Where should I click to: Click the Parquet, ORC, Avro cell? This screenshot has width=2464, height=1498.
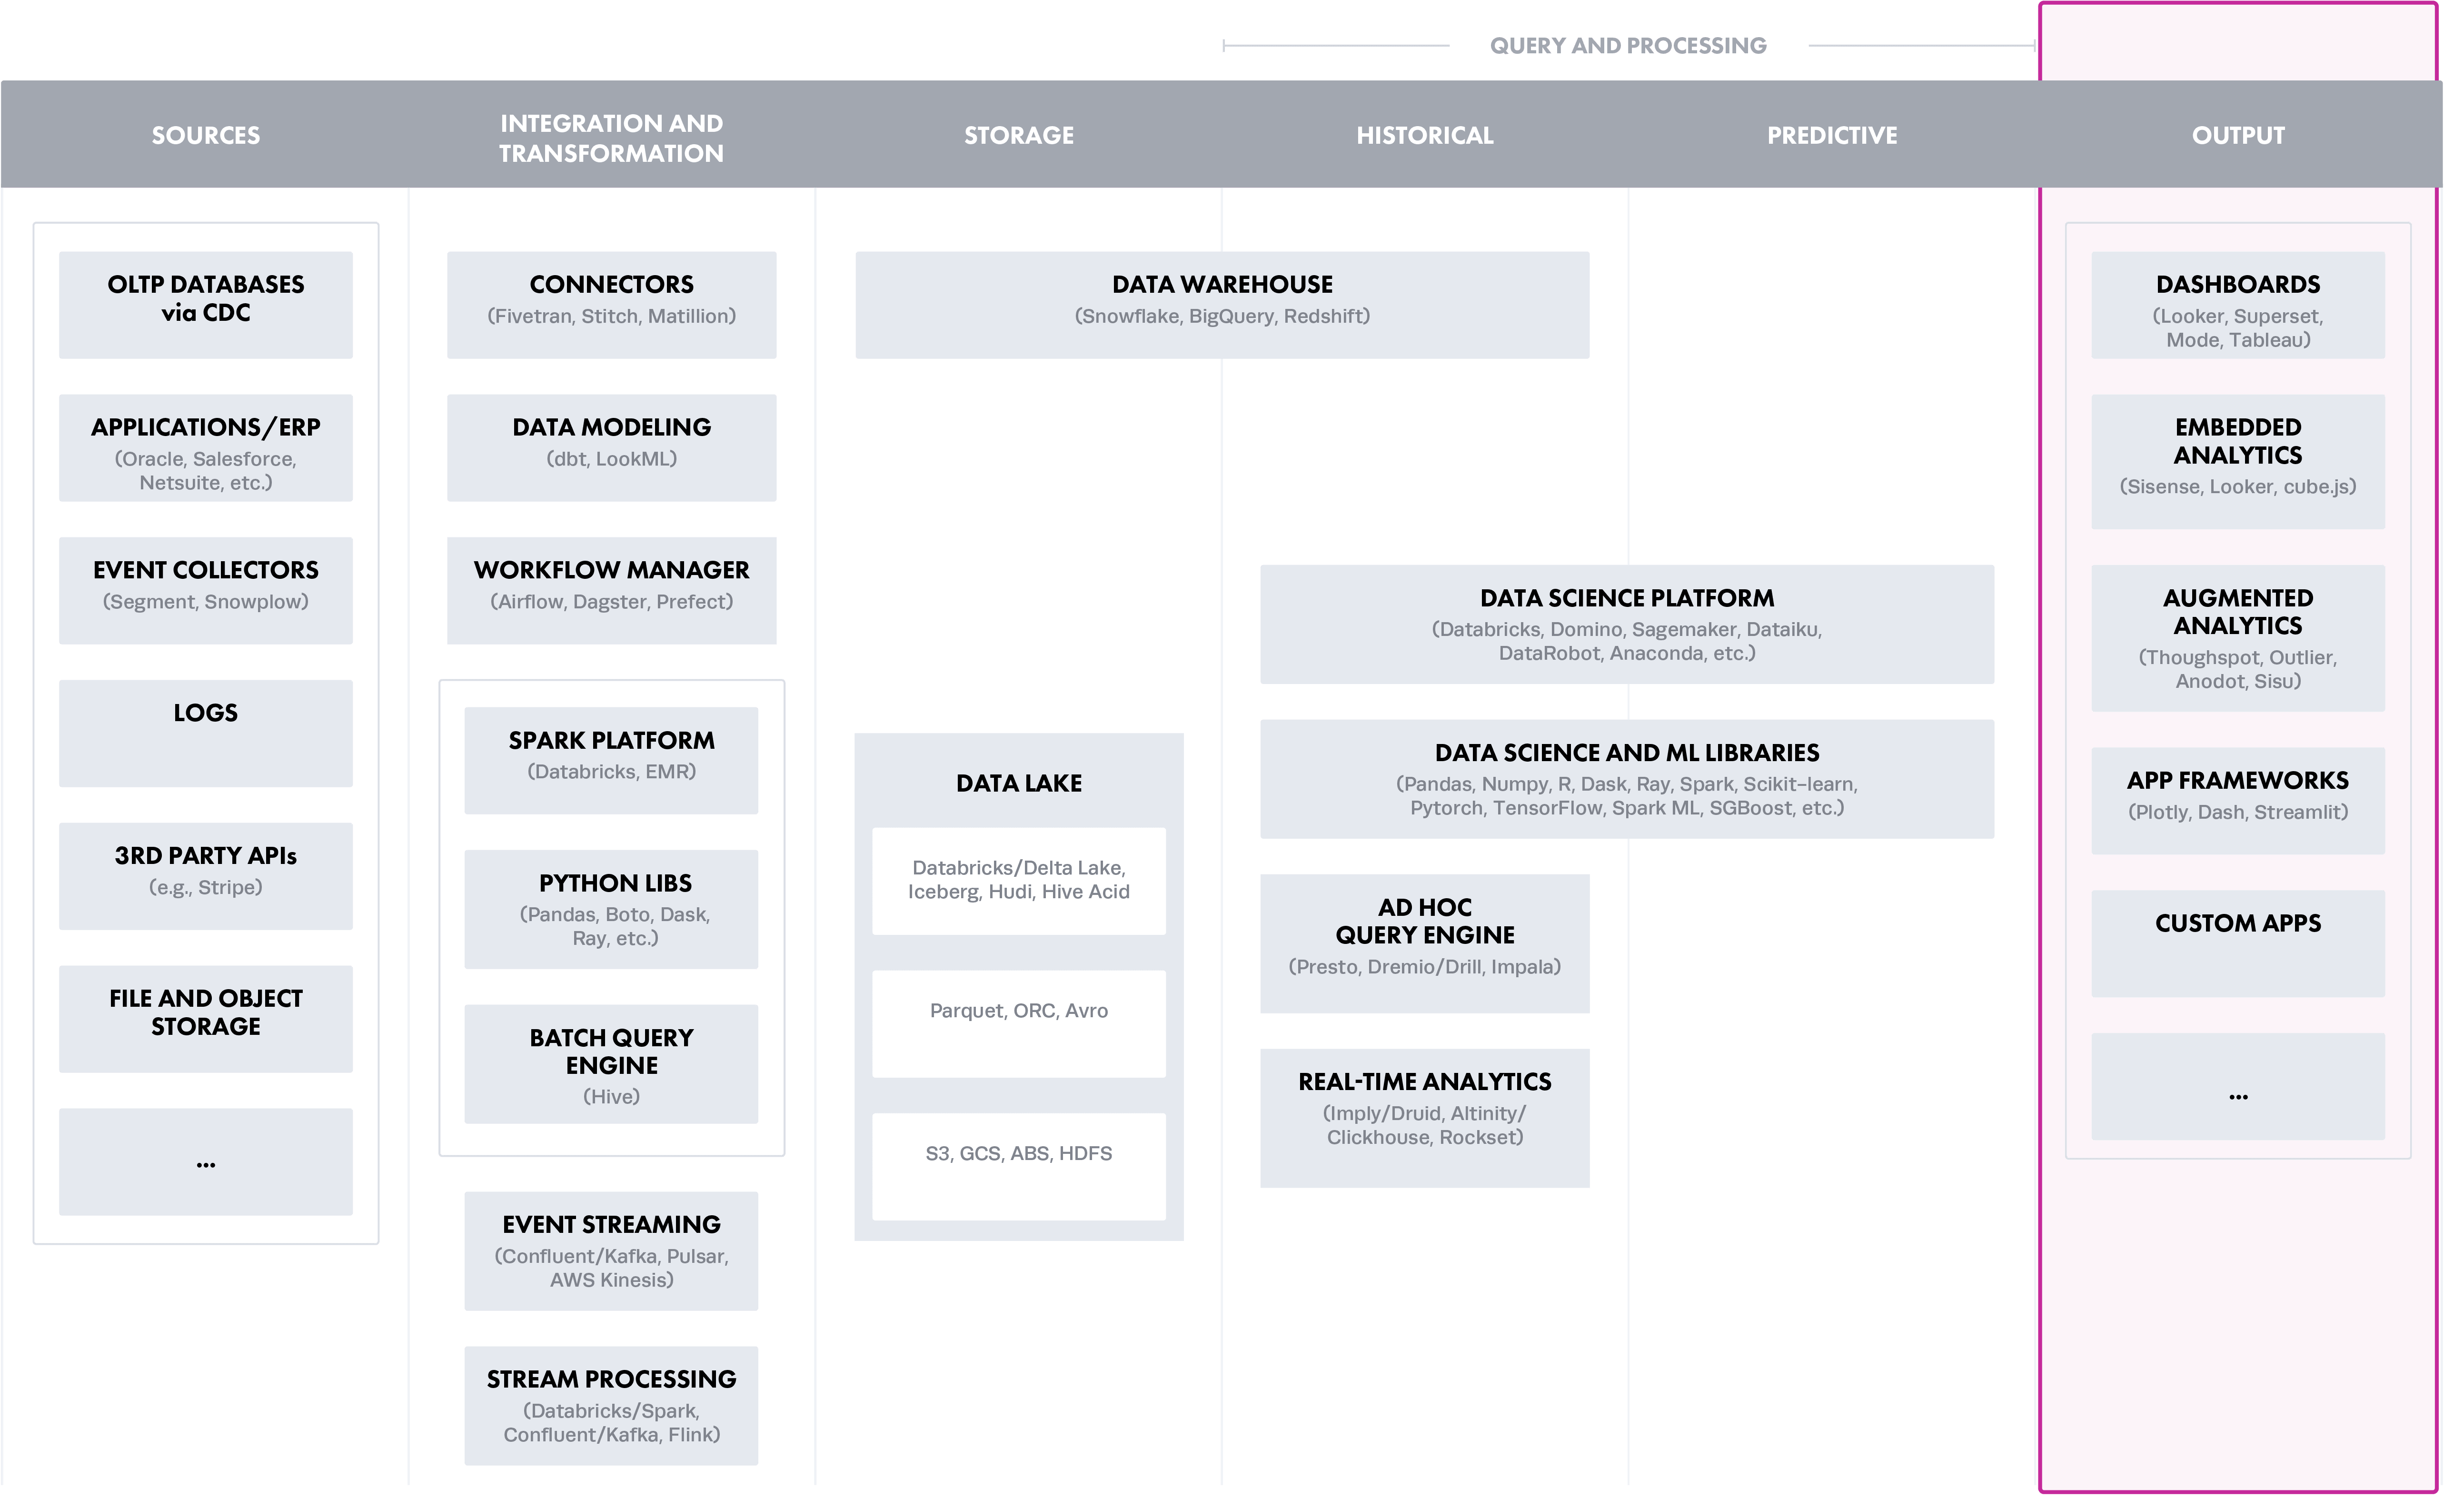point(1020,1025)
